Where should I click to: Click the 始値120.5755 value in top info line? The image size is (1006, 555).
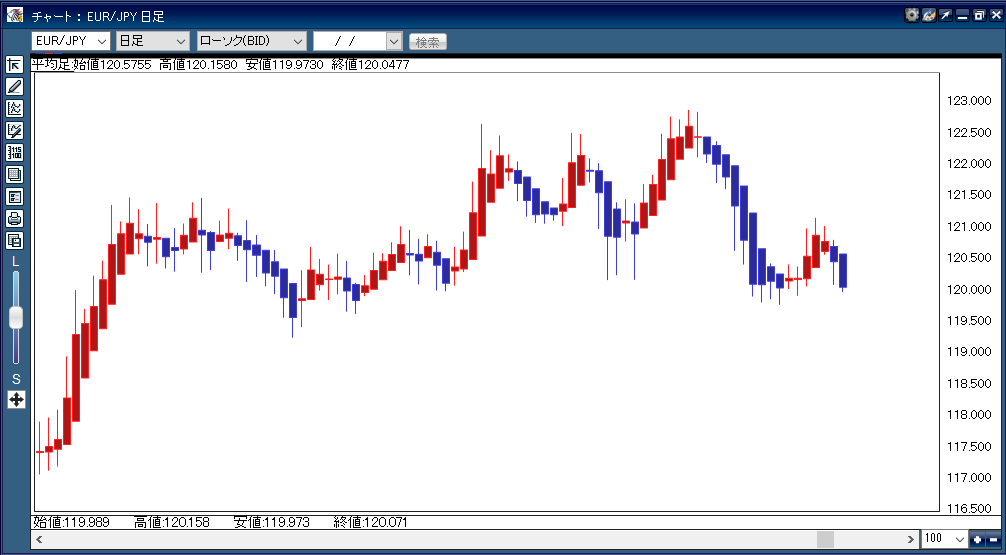click(112, 65)
